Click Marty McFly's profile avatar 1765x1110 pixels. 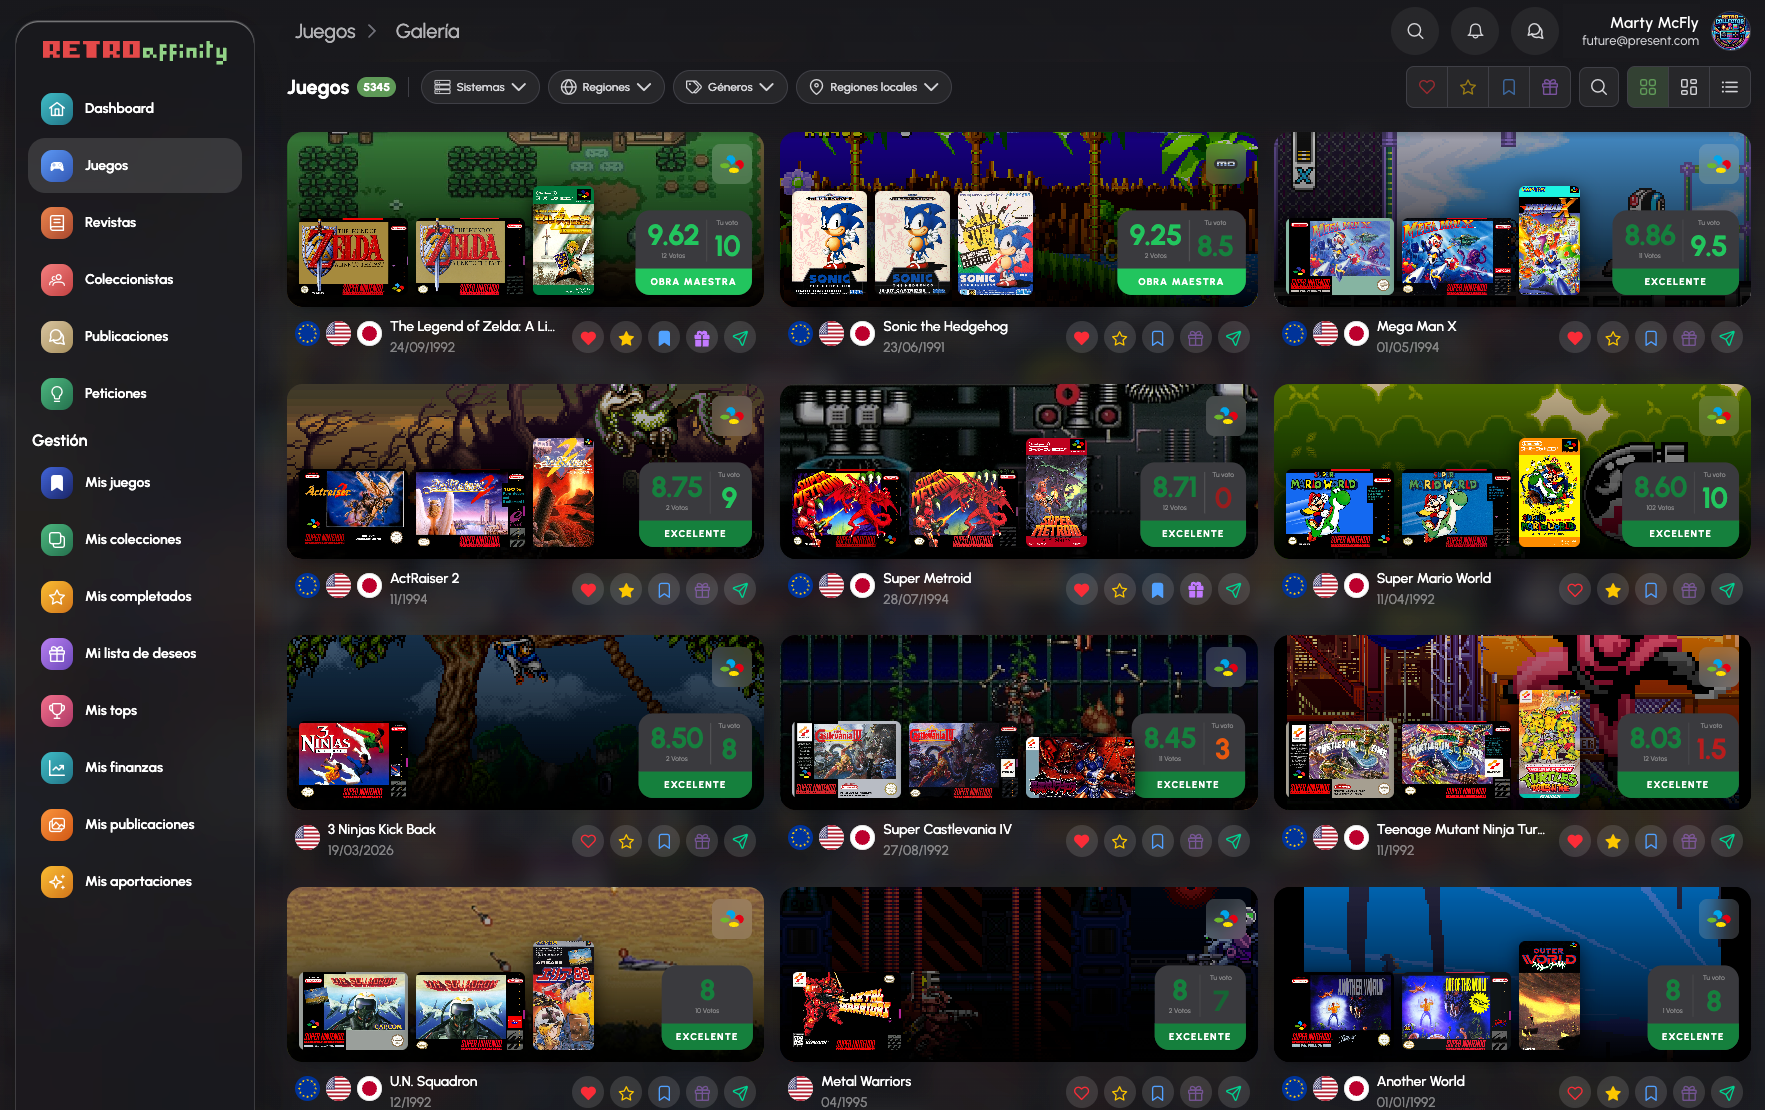click(1730, 31)
